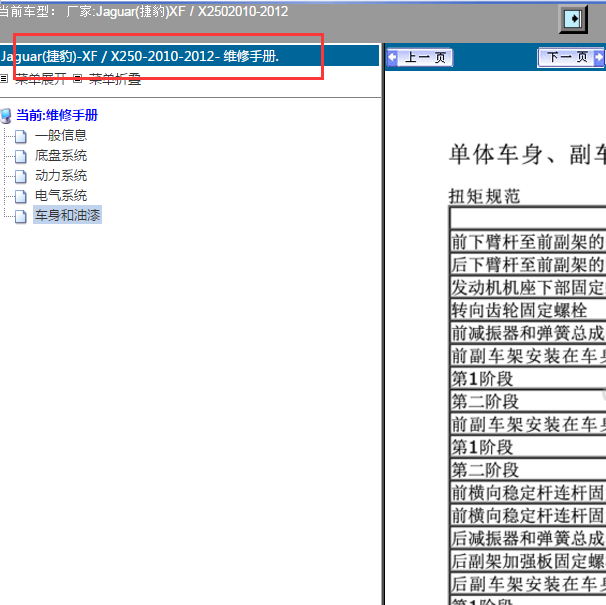Click the 转向齿轮固定螺栓 table row

coord(528,310)
